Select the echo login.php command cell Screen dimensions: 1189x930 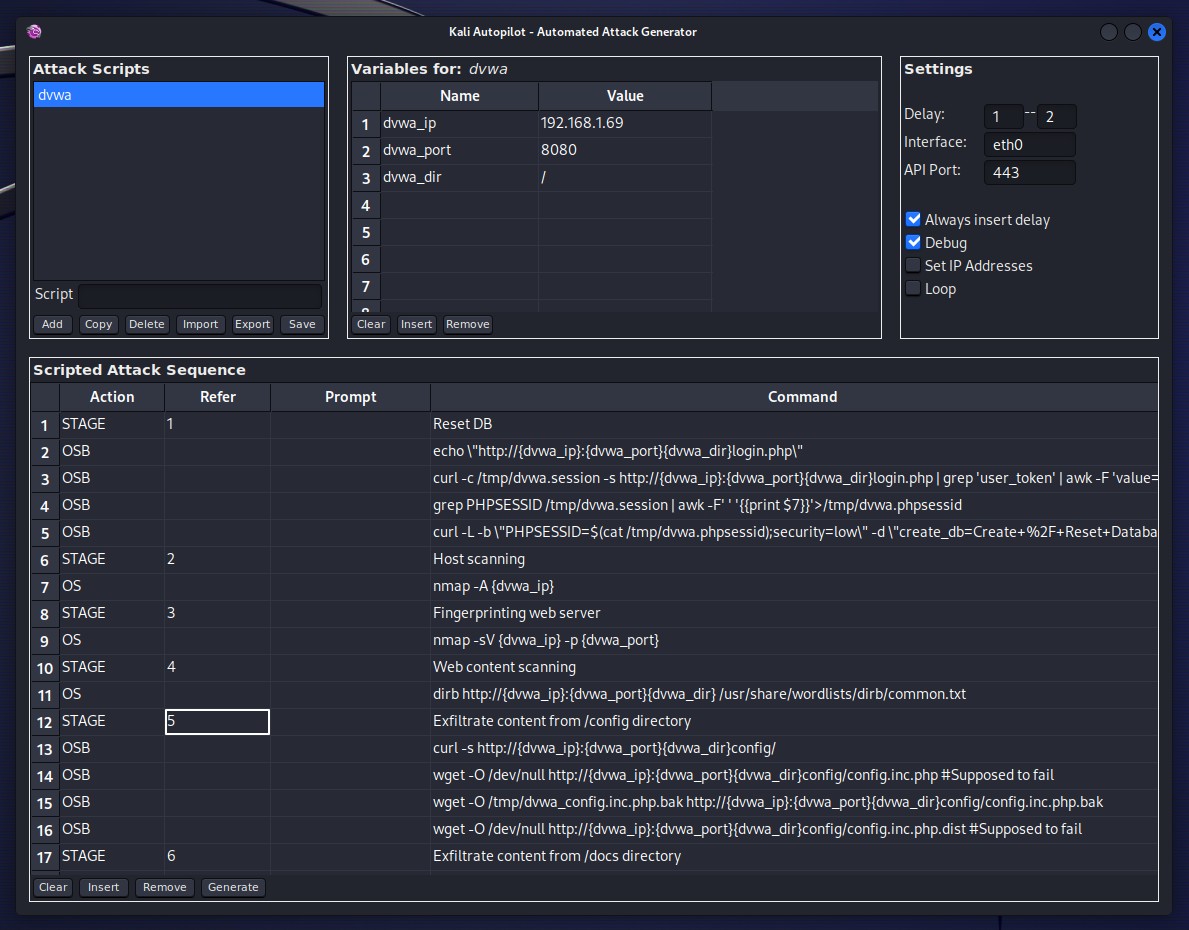click(x=794, y=451)
